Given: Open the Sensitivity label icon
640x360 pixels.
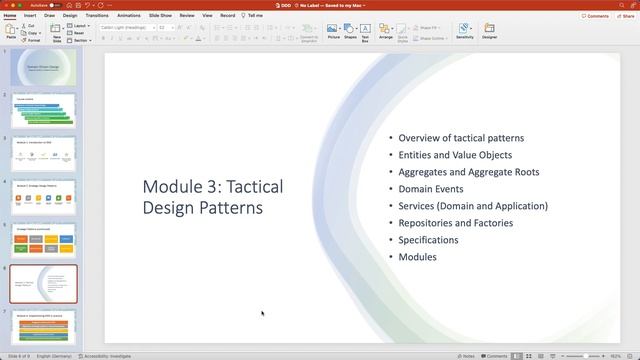Looking at the screenshot, I should (463, 29).
